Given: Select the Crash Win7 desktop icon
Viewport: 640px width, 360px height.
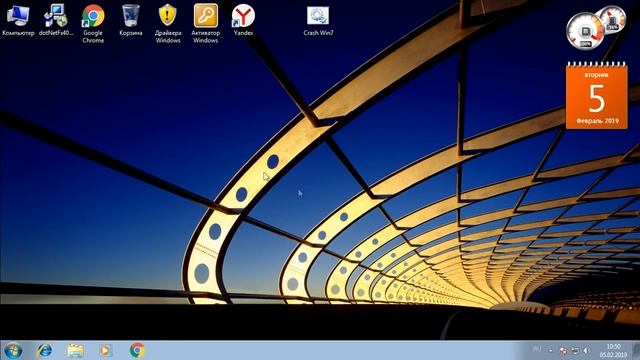Looking at the screenshot, I should pyautogui.click(x=318, y=21).
